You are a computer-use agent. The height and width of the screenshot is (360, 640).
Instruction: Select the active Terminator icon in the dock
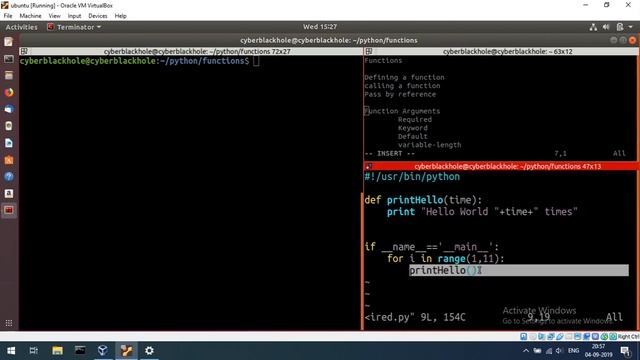(x=9, y=210)
